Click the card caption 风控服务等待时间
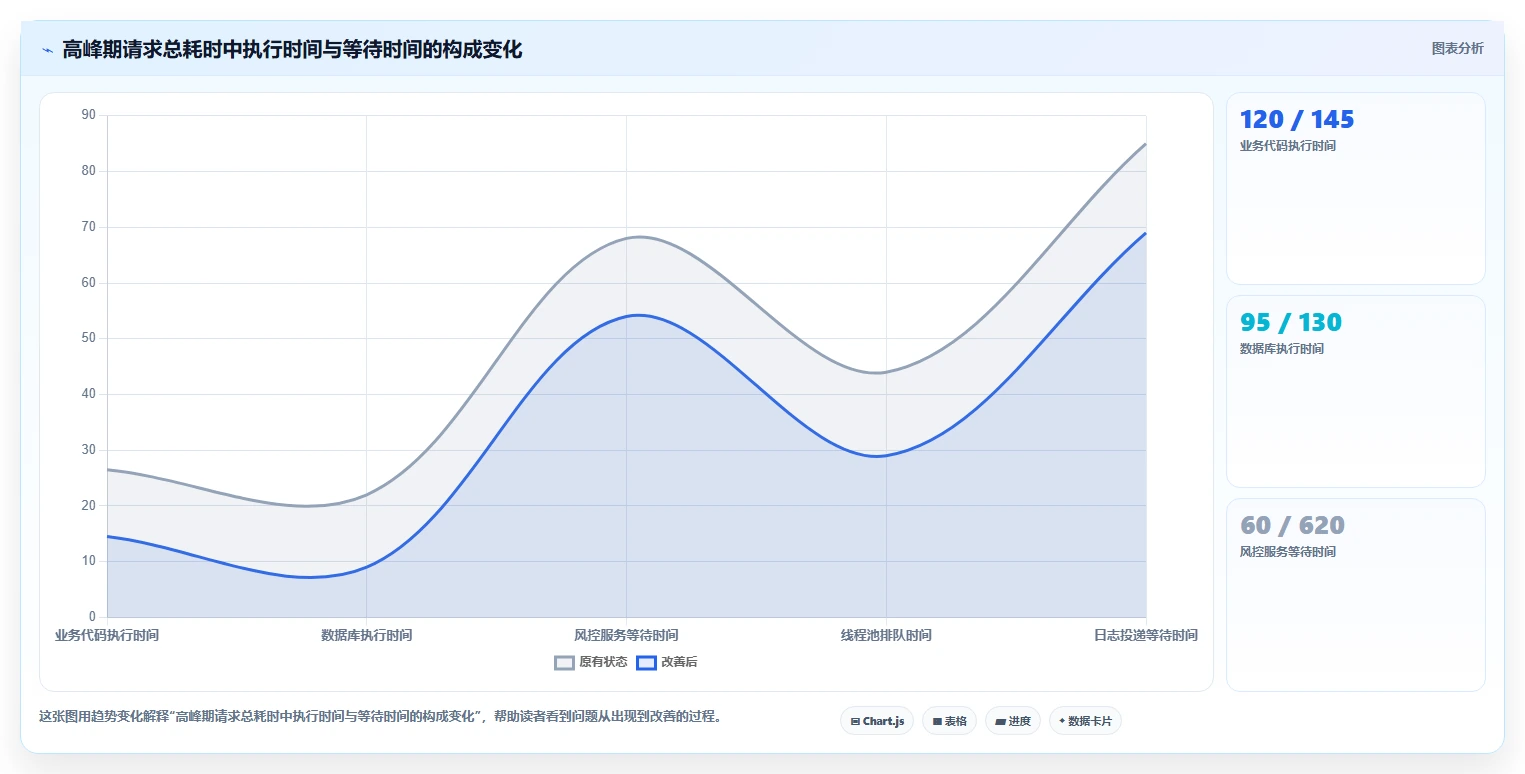 pyautogui.click(x=1288, y=552)
